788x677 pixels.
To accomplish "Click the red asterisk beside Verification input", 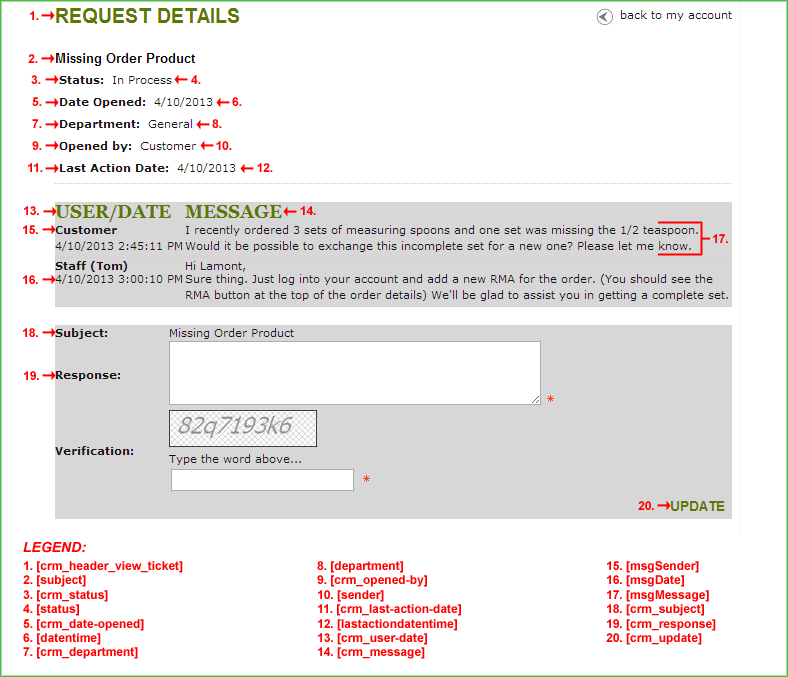I will (366, 481).
